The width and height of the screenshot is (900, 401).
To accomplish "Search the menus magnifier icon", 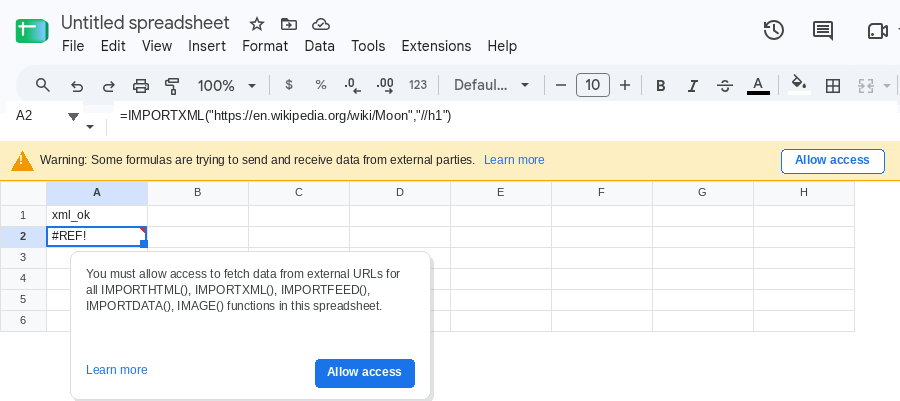I will [42, 85].
